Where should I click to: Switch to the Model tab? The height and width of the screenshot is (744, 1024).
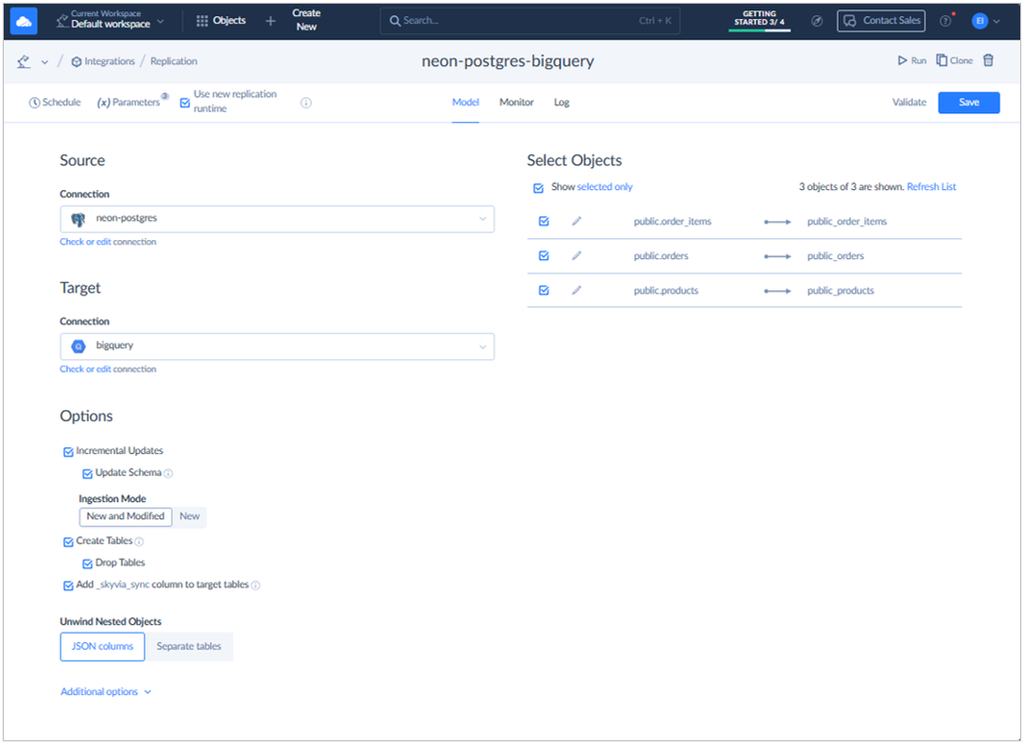465,103
